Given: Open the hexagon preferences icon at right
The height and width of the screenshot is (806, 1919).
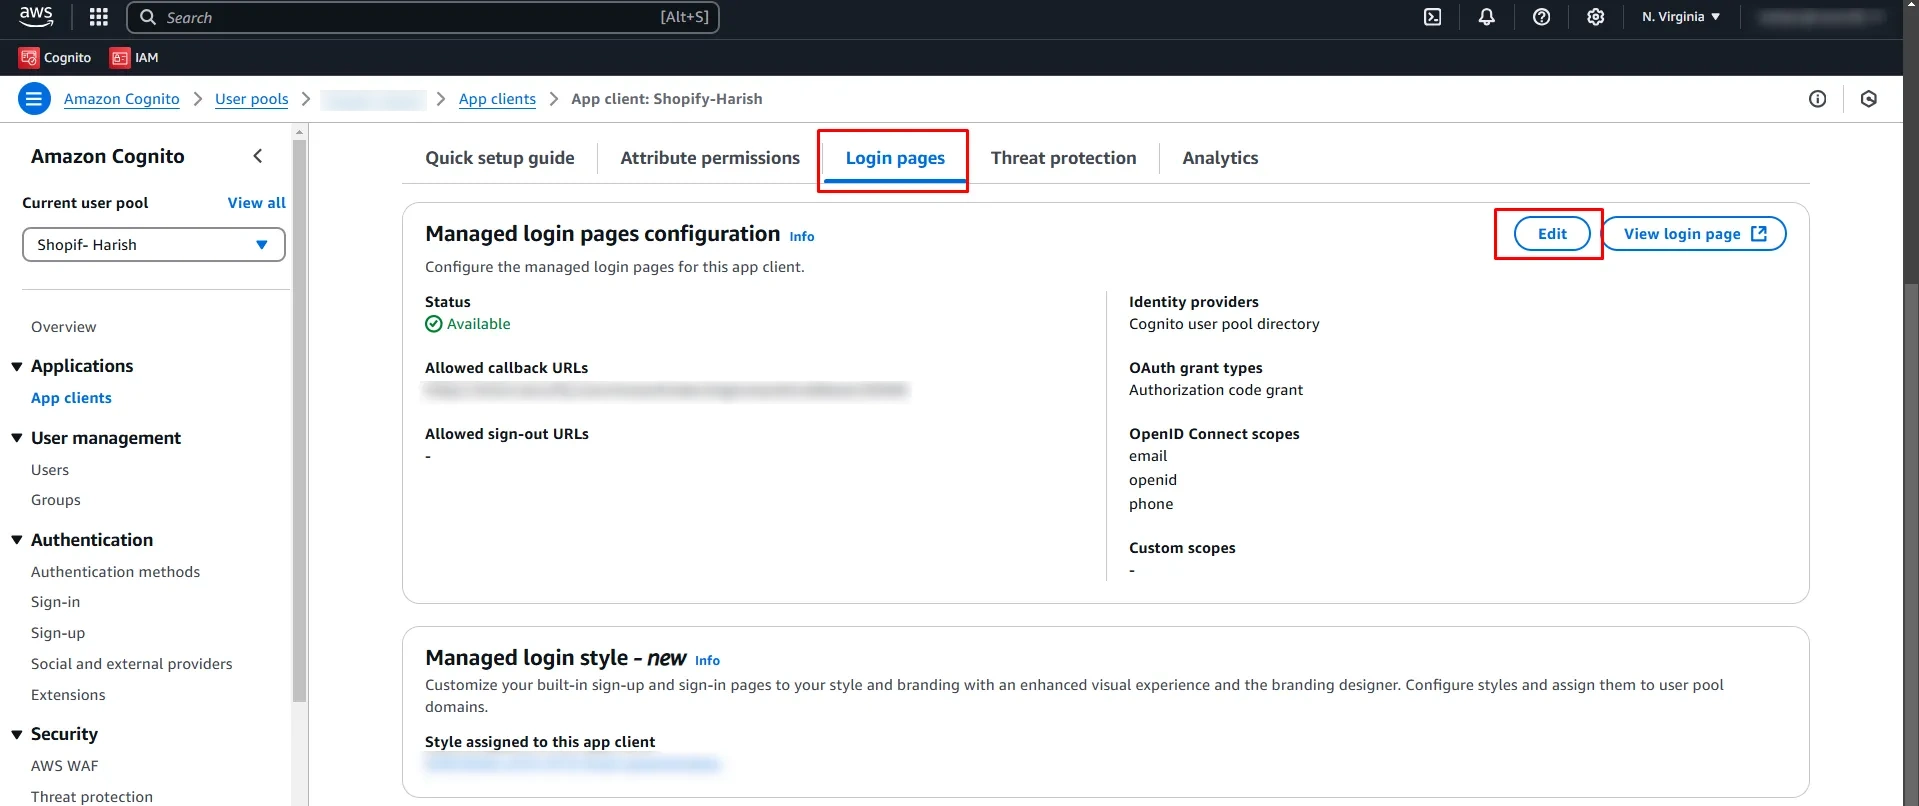Looking at the screenshot, I should [x=1868, y=99].
